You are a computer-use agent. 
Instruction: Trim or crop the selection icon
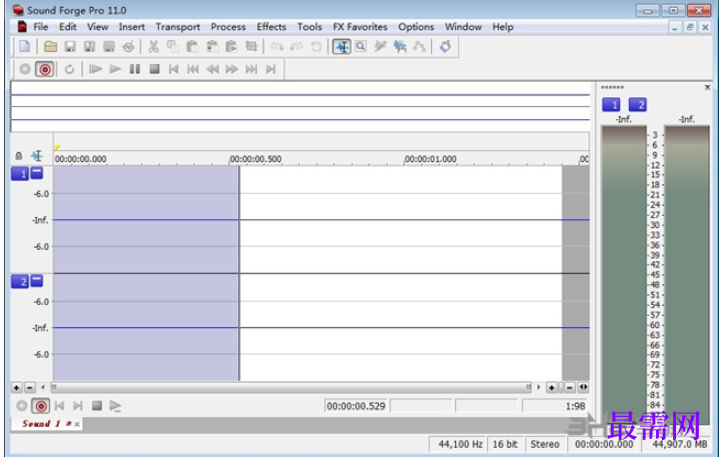[x=251, y=46]
